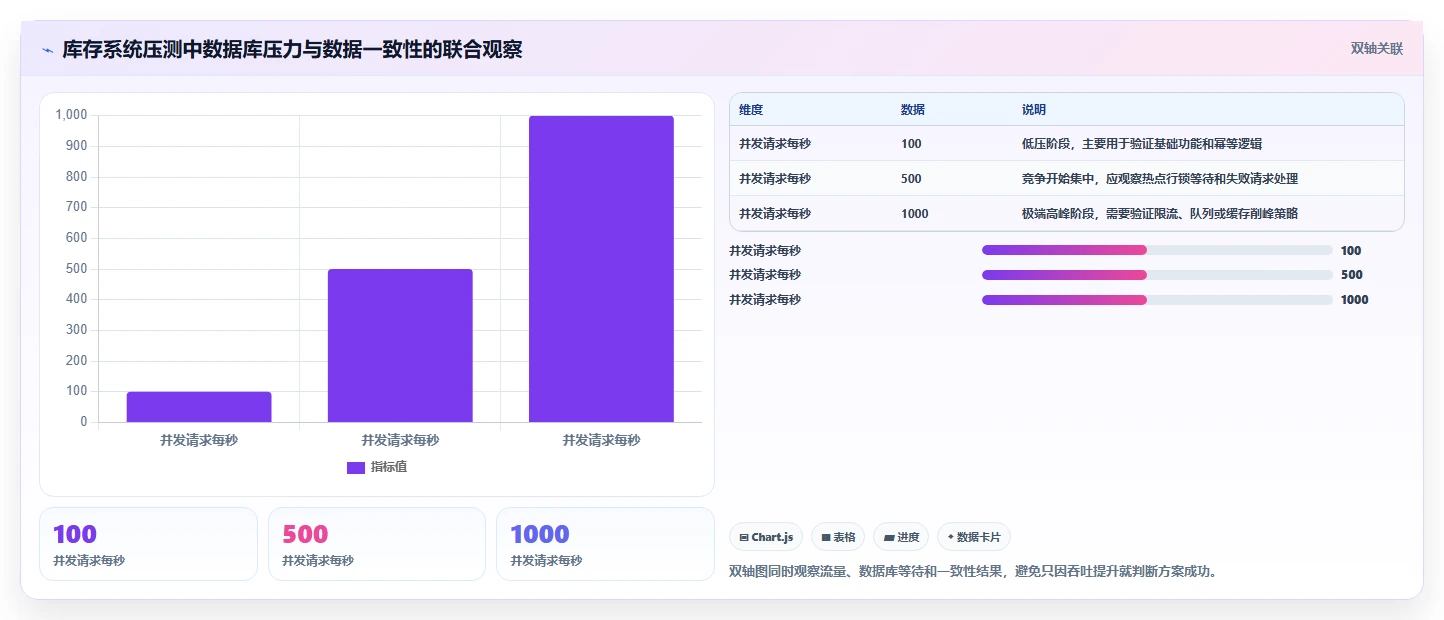Select the Chart.js tag chip

(x=766, y=537)
